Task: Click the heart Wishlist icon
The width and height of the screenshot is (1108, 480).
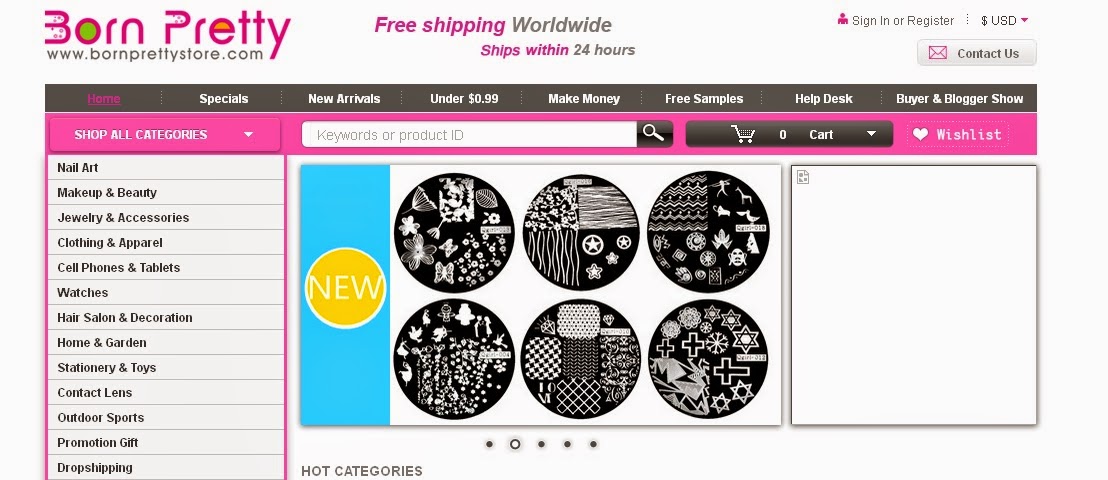Action: [x=920, y=134]
